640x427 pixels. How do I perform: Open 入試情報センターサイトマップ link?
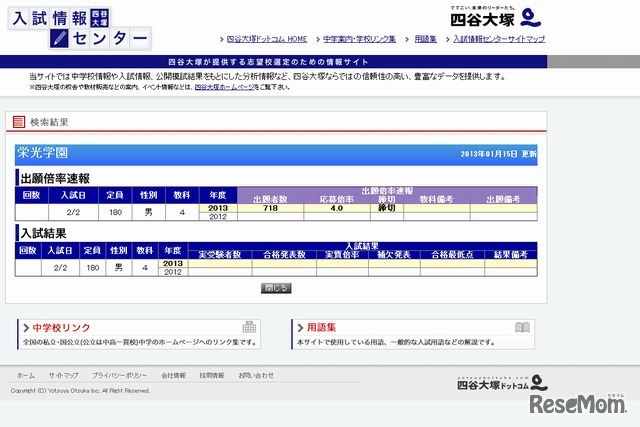point(499,39)
